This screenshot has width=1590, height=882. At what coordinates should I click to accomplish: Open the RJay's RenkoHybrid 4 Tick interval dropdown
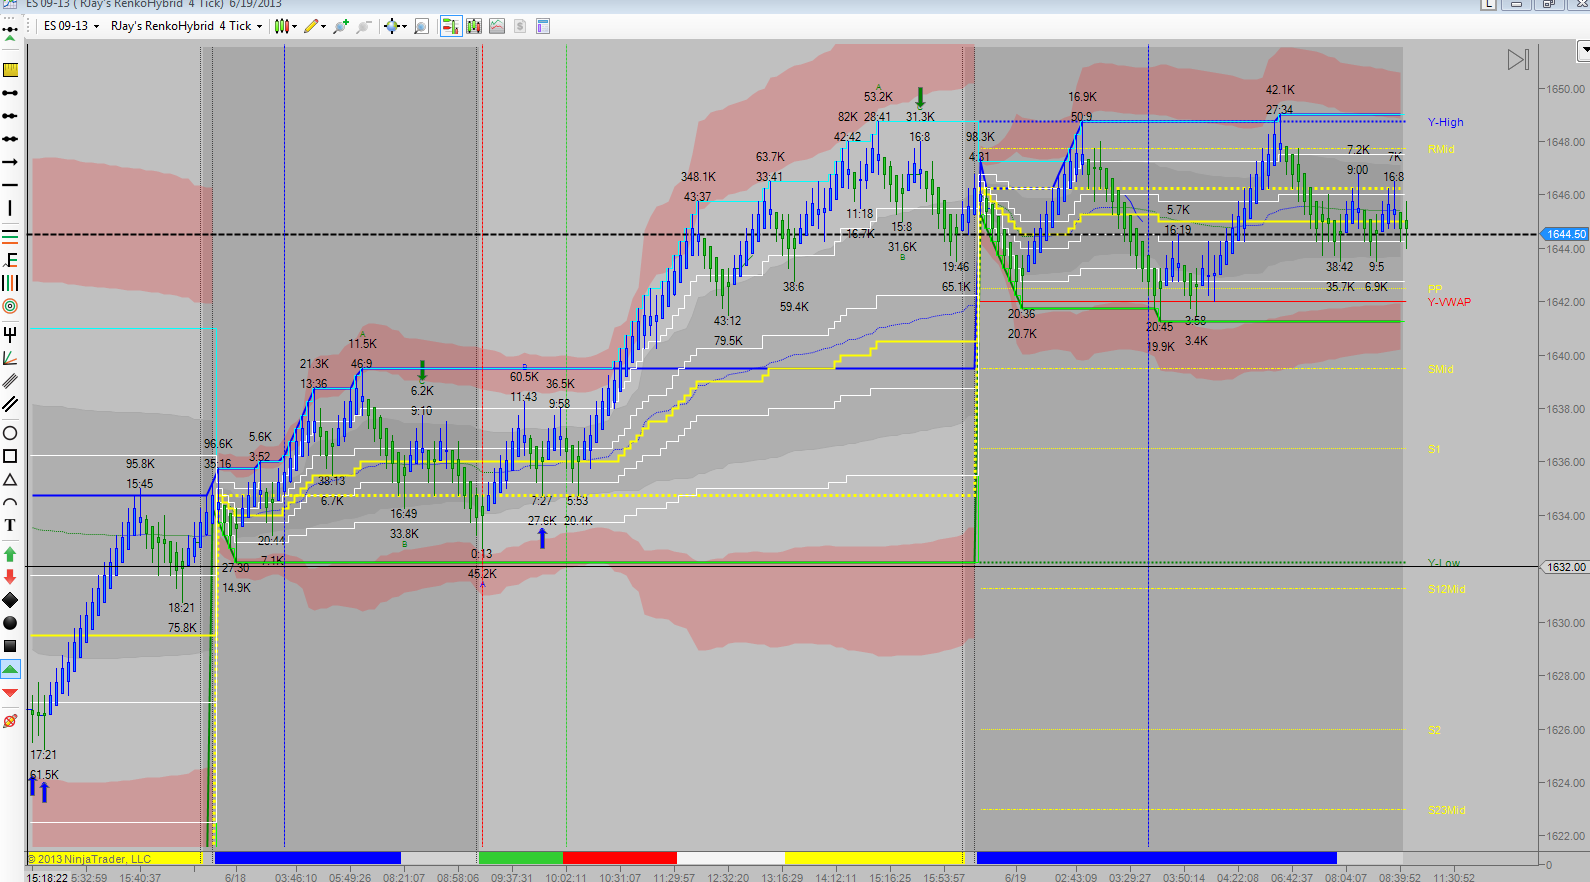(x=186, y=26)
